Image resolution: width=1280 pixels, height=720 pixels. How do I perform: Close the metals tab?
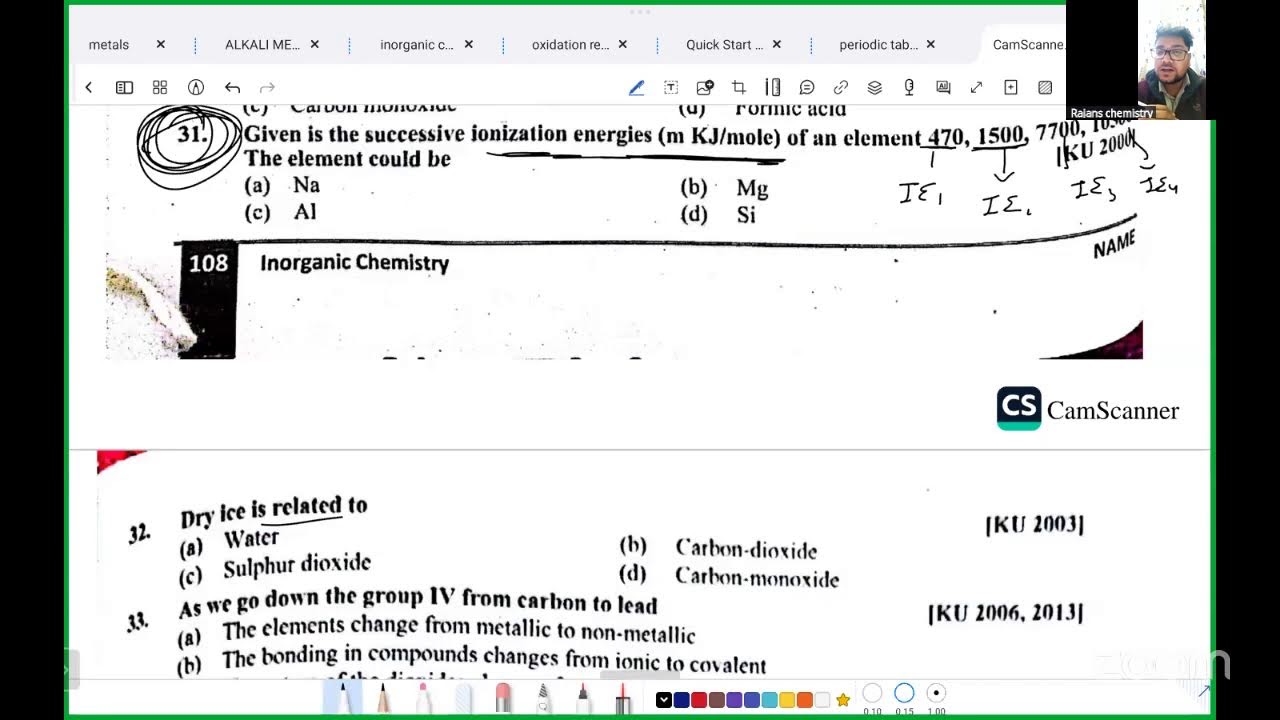click(160, 45)
